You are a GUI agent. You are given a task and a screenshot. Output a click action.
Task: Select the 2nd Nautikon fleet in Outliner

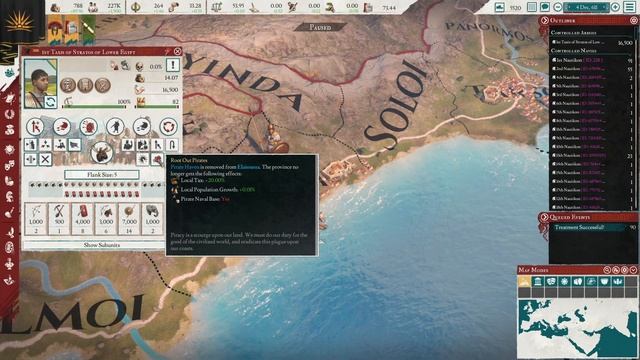click(x=592, y=69)
